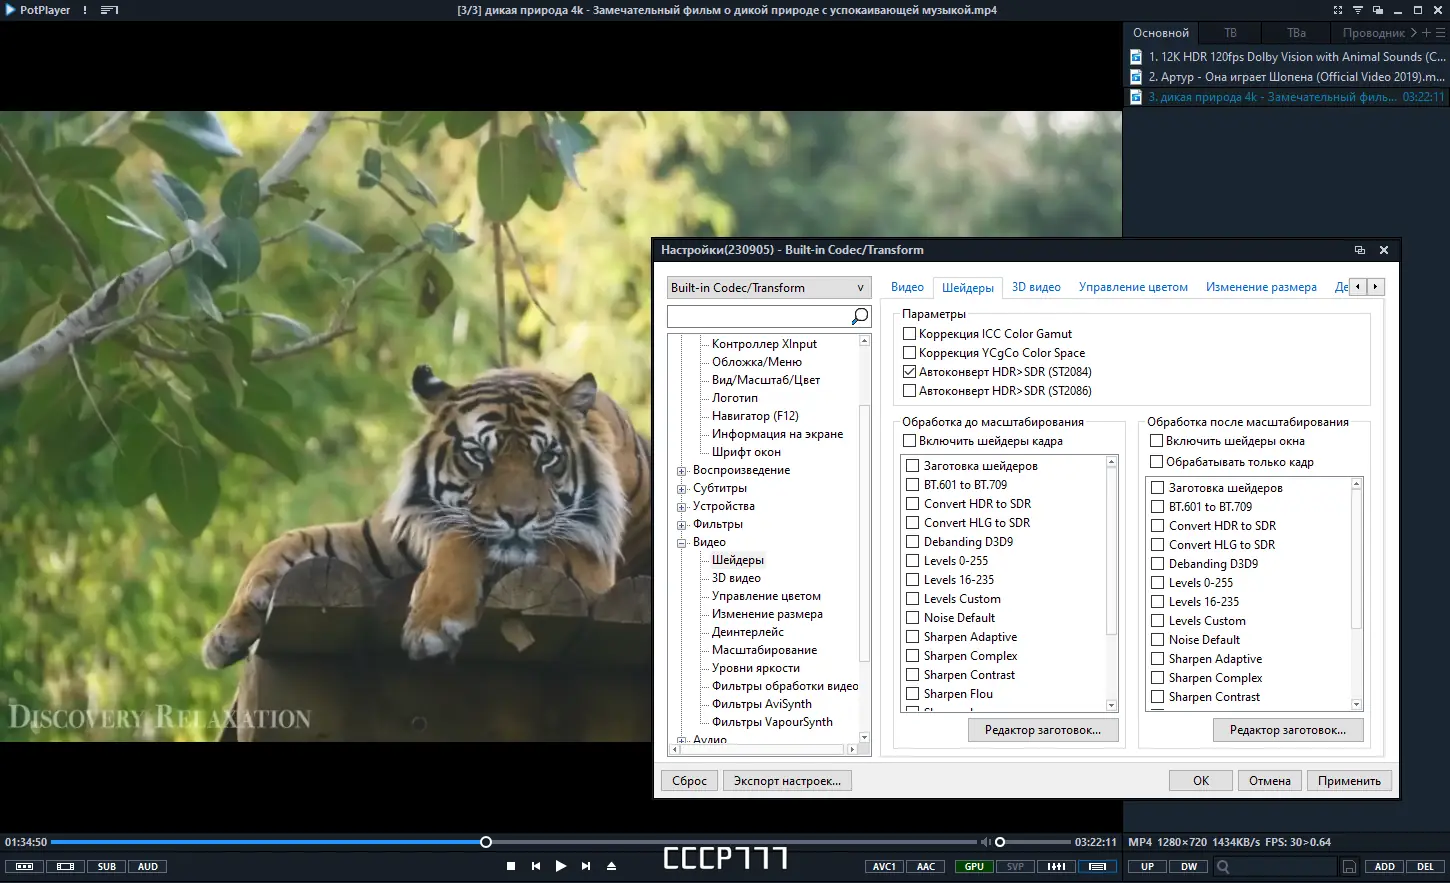Enable Коррекция ICC Color Gamut checkbox
The width and height of the screenshot is (1450, 883).
909,334
